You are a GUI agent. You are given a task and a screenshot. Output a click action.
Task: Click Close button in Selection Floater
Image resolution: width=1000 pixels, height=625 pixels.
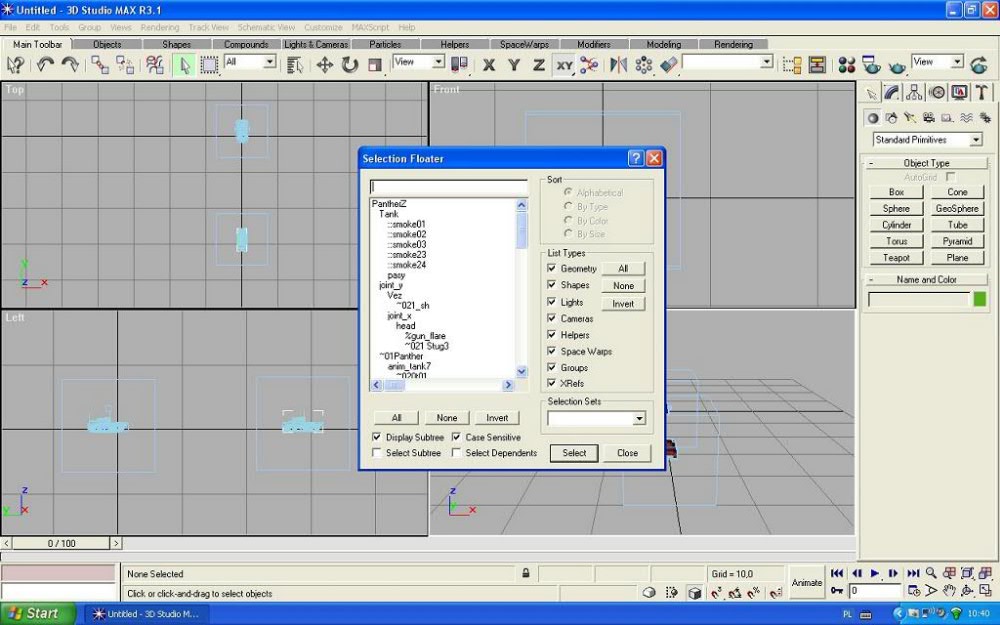point(628,453)
